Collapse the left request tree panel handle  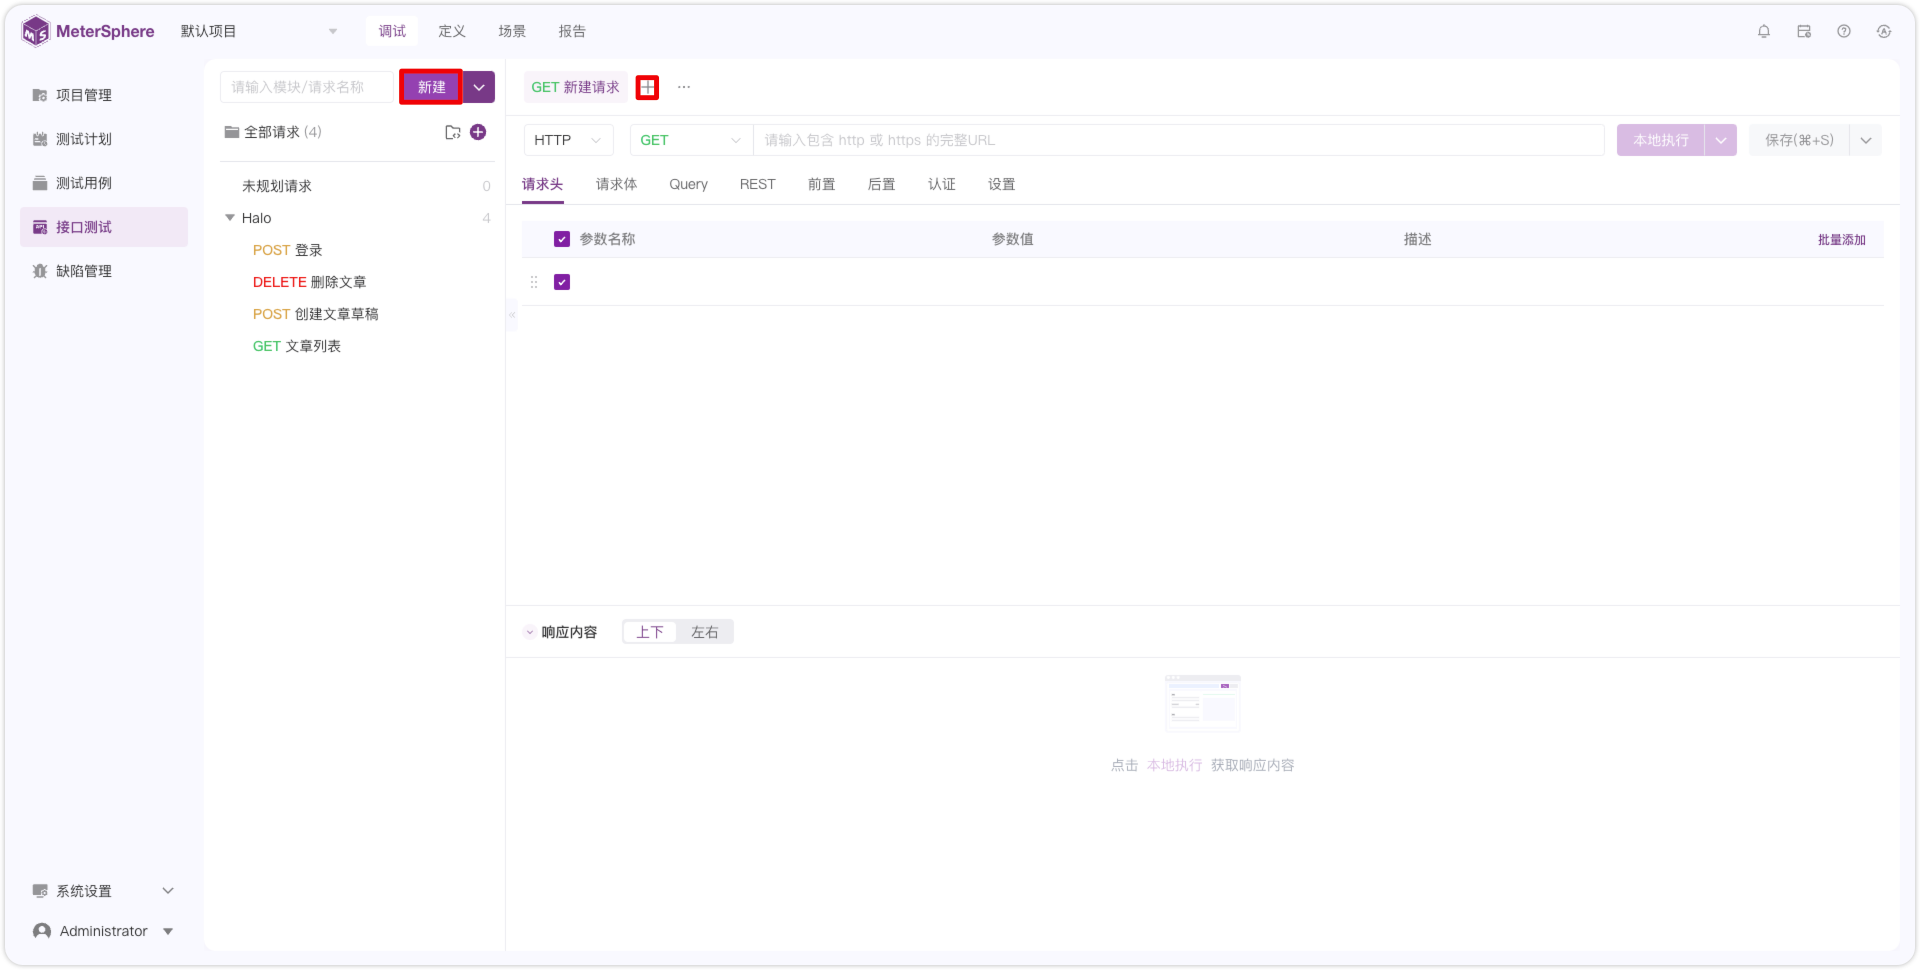pyautogui.click(x=512, y=315)
